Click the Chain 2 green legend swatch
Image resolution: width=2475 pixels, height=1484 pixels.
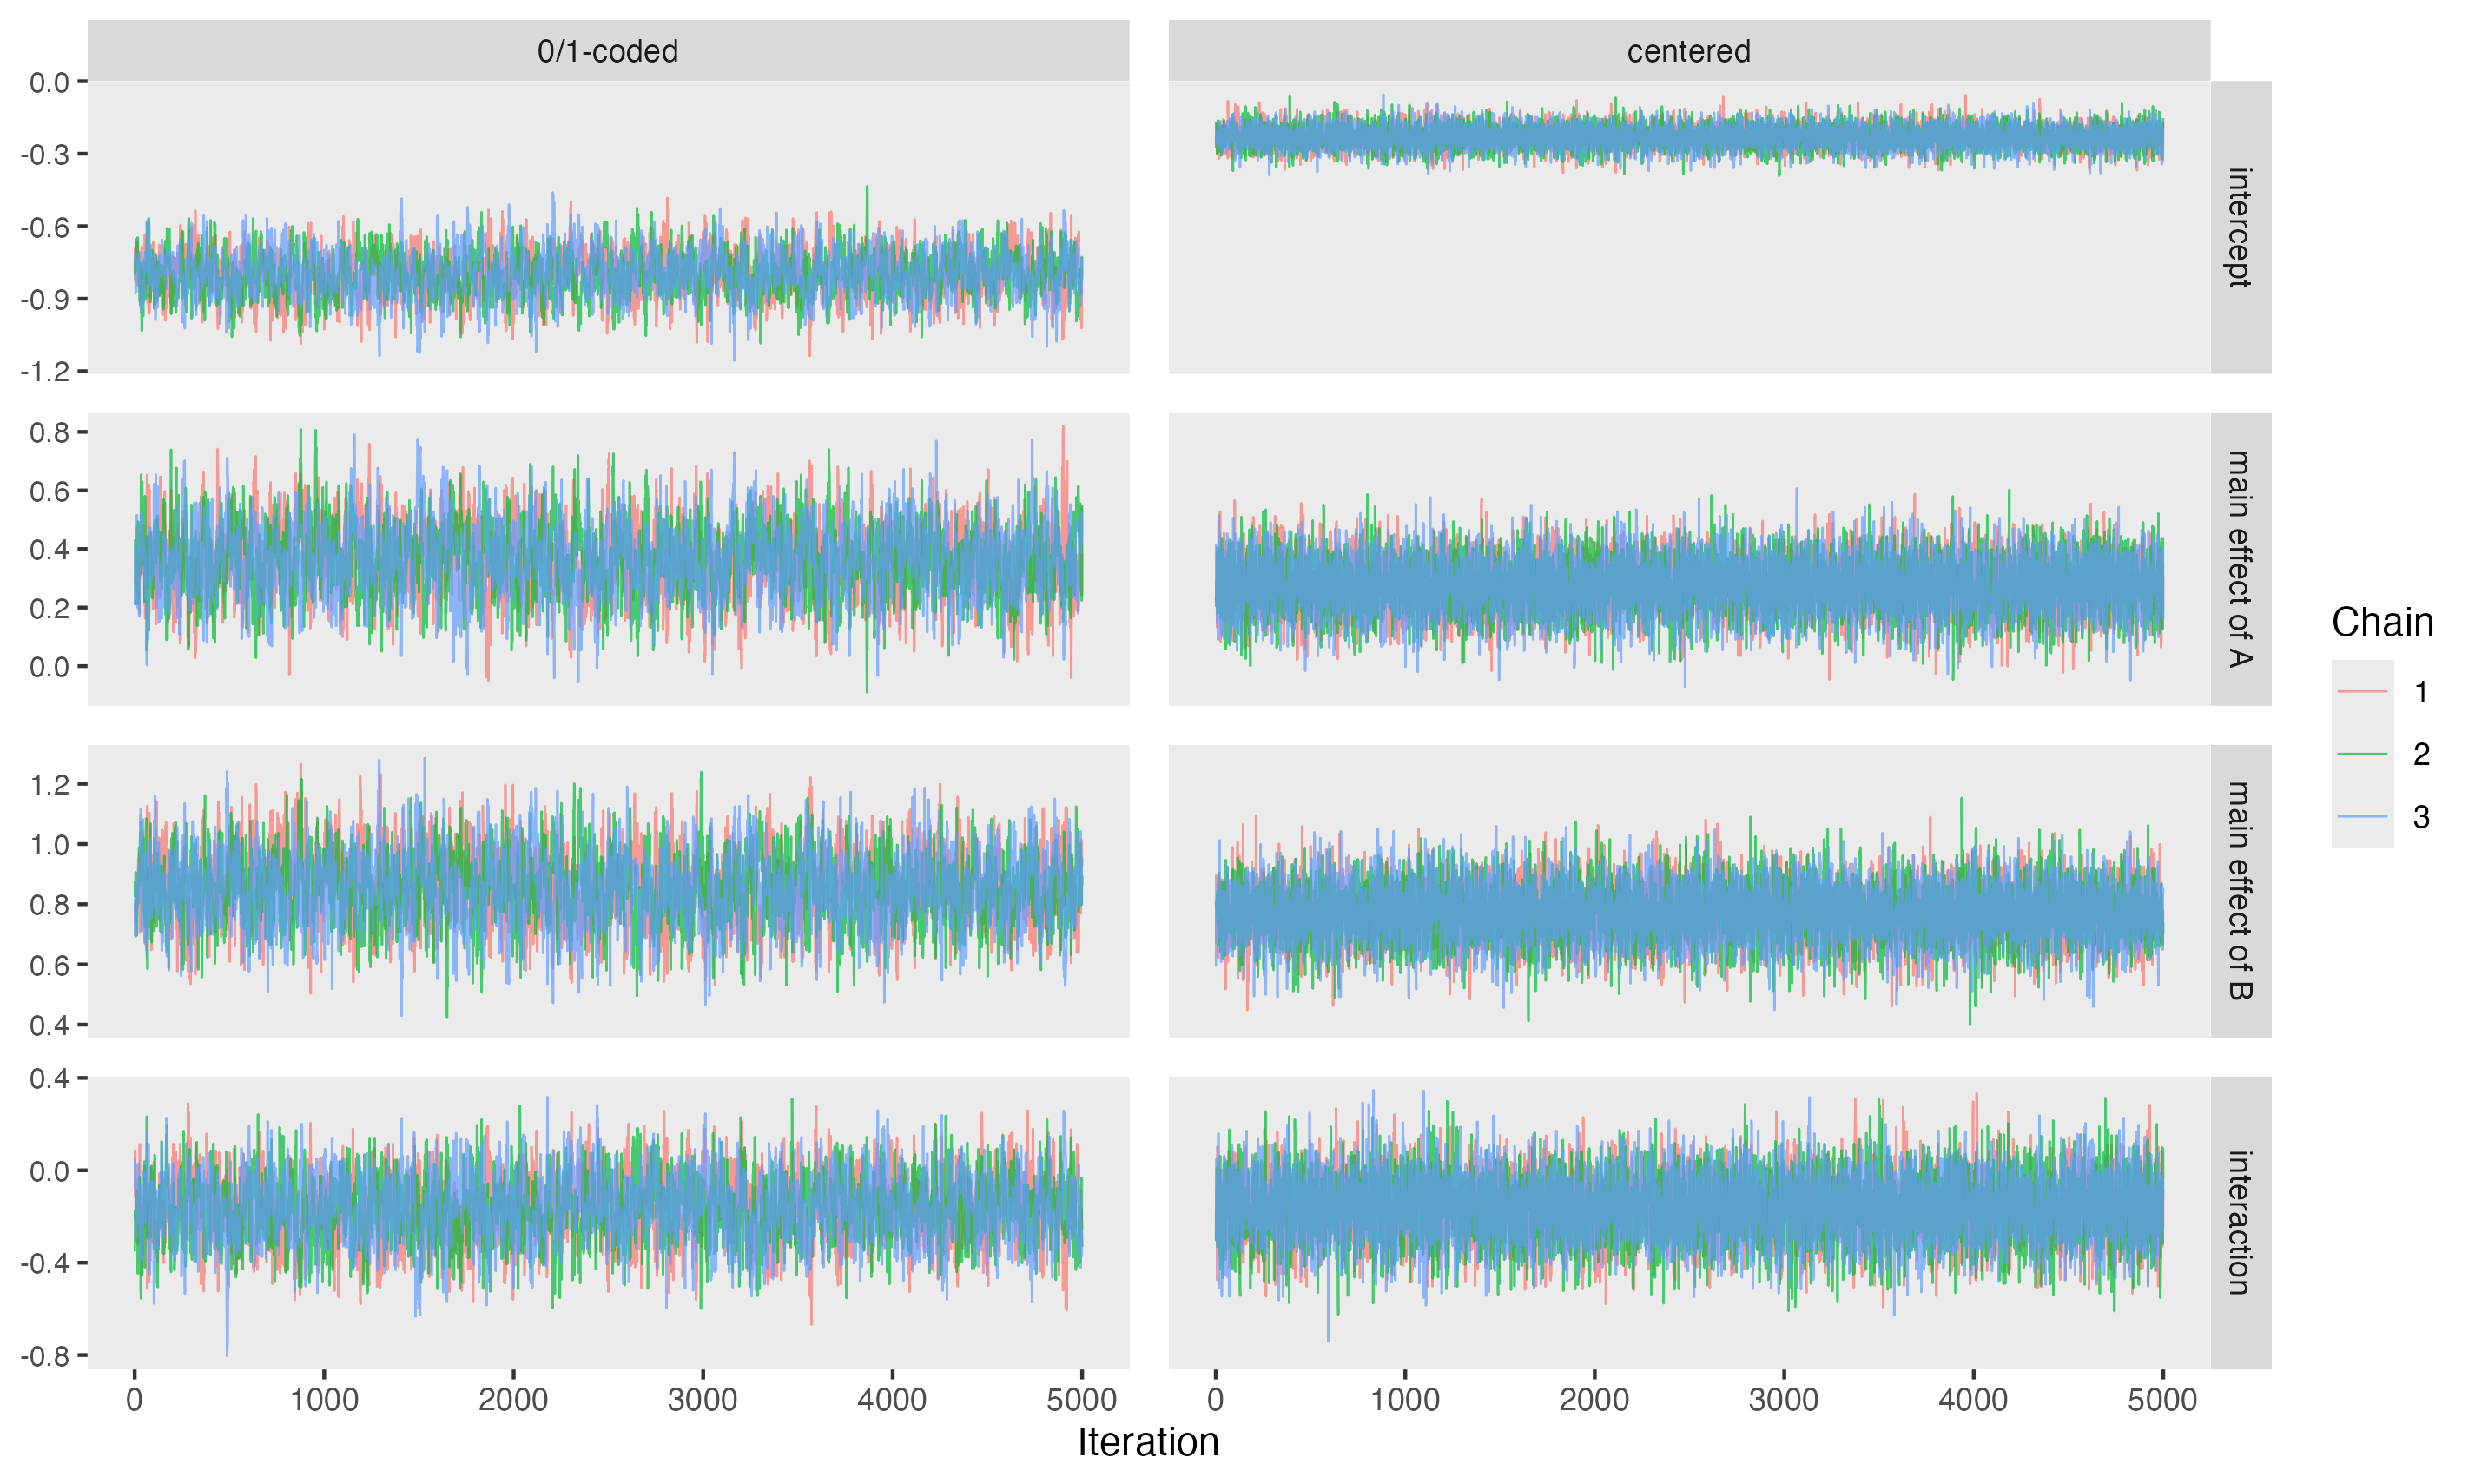click(x=2362, y=754)
